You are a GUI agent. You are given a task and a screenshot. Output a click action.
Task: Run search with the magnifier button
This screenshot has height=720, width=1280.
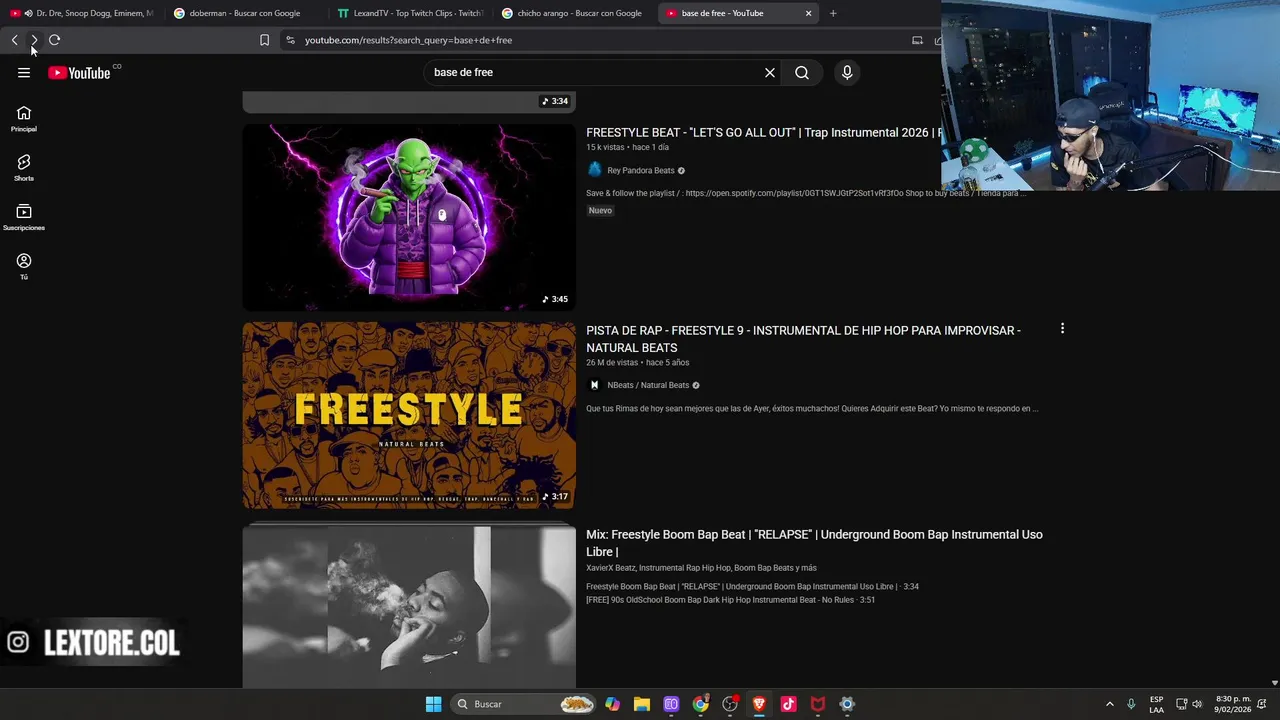pyautogui.click(x=802, y=72)
